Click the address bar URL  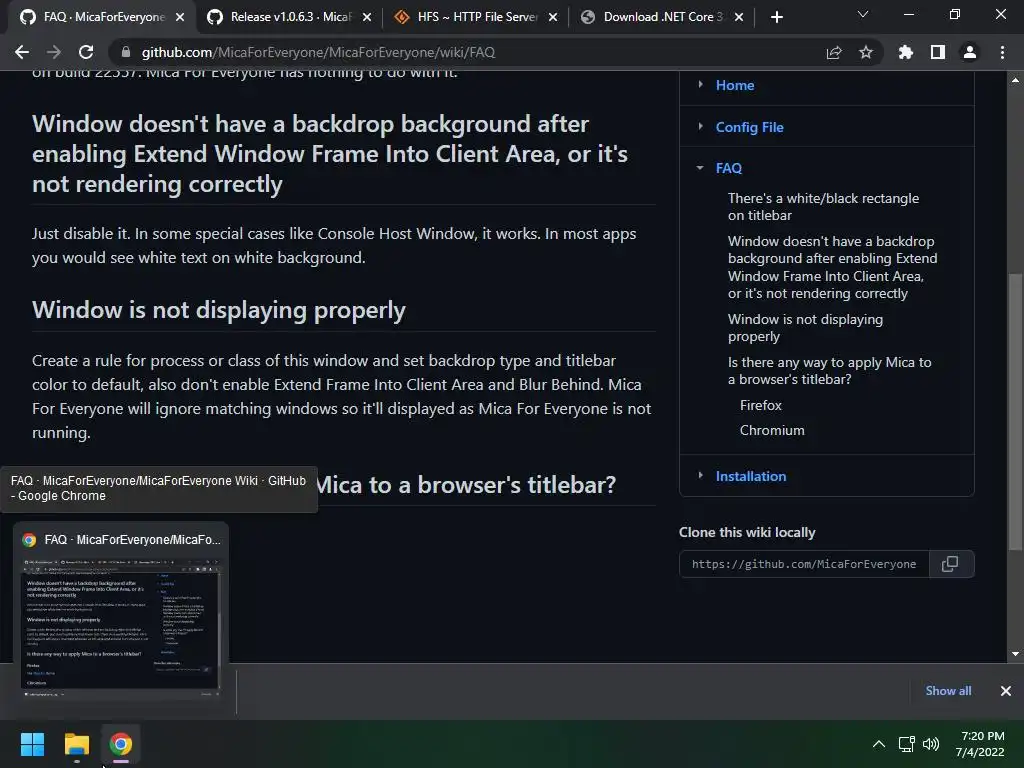(318, 52)
